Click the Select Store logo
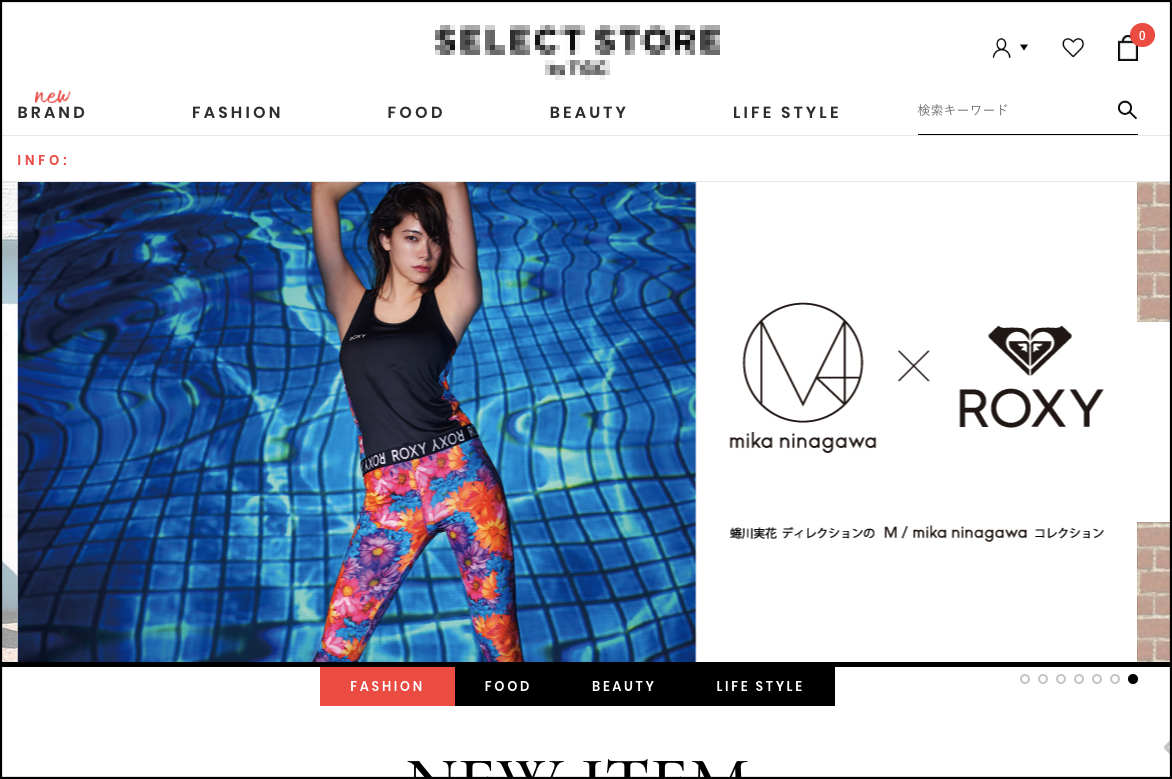The image size is (1172, 779). coord(577,50)
